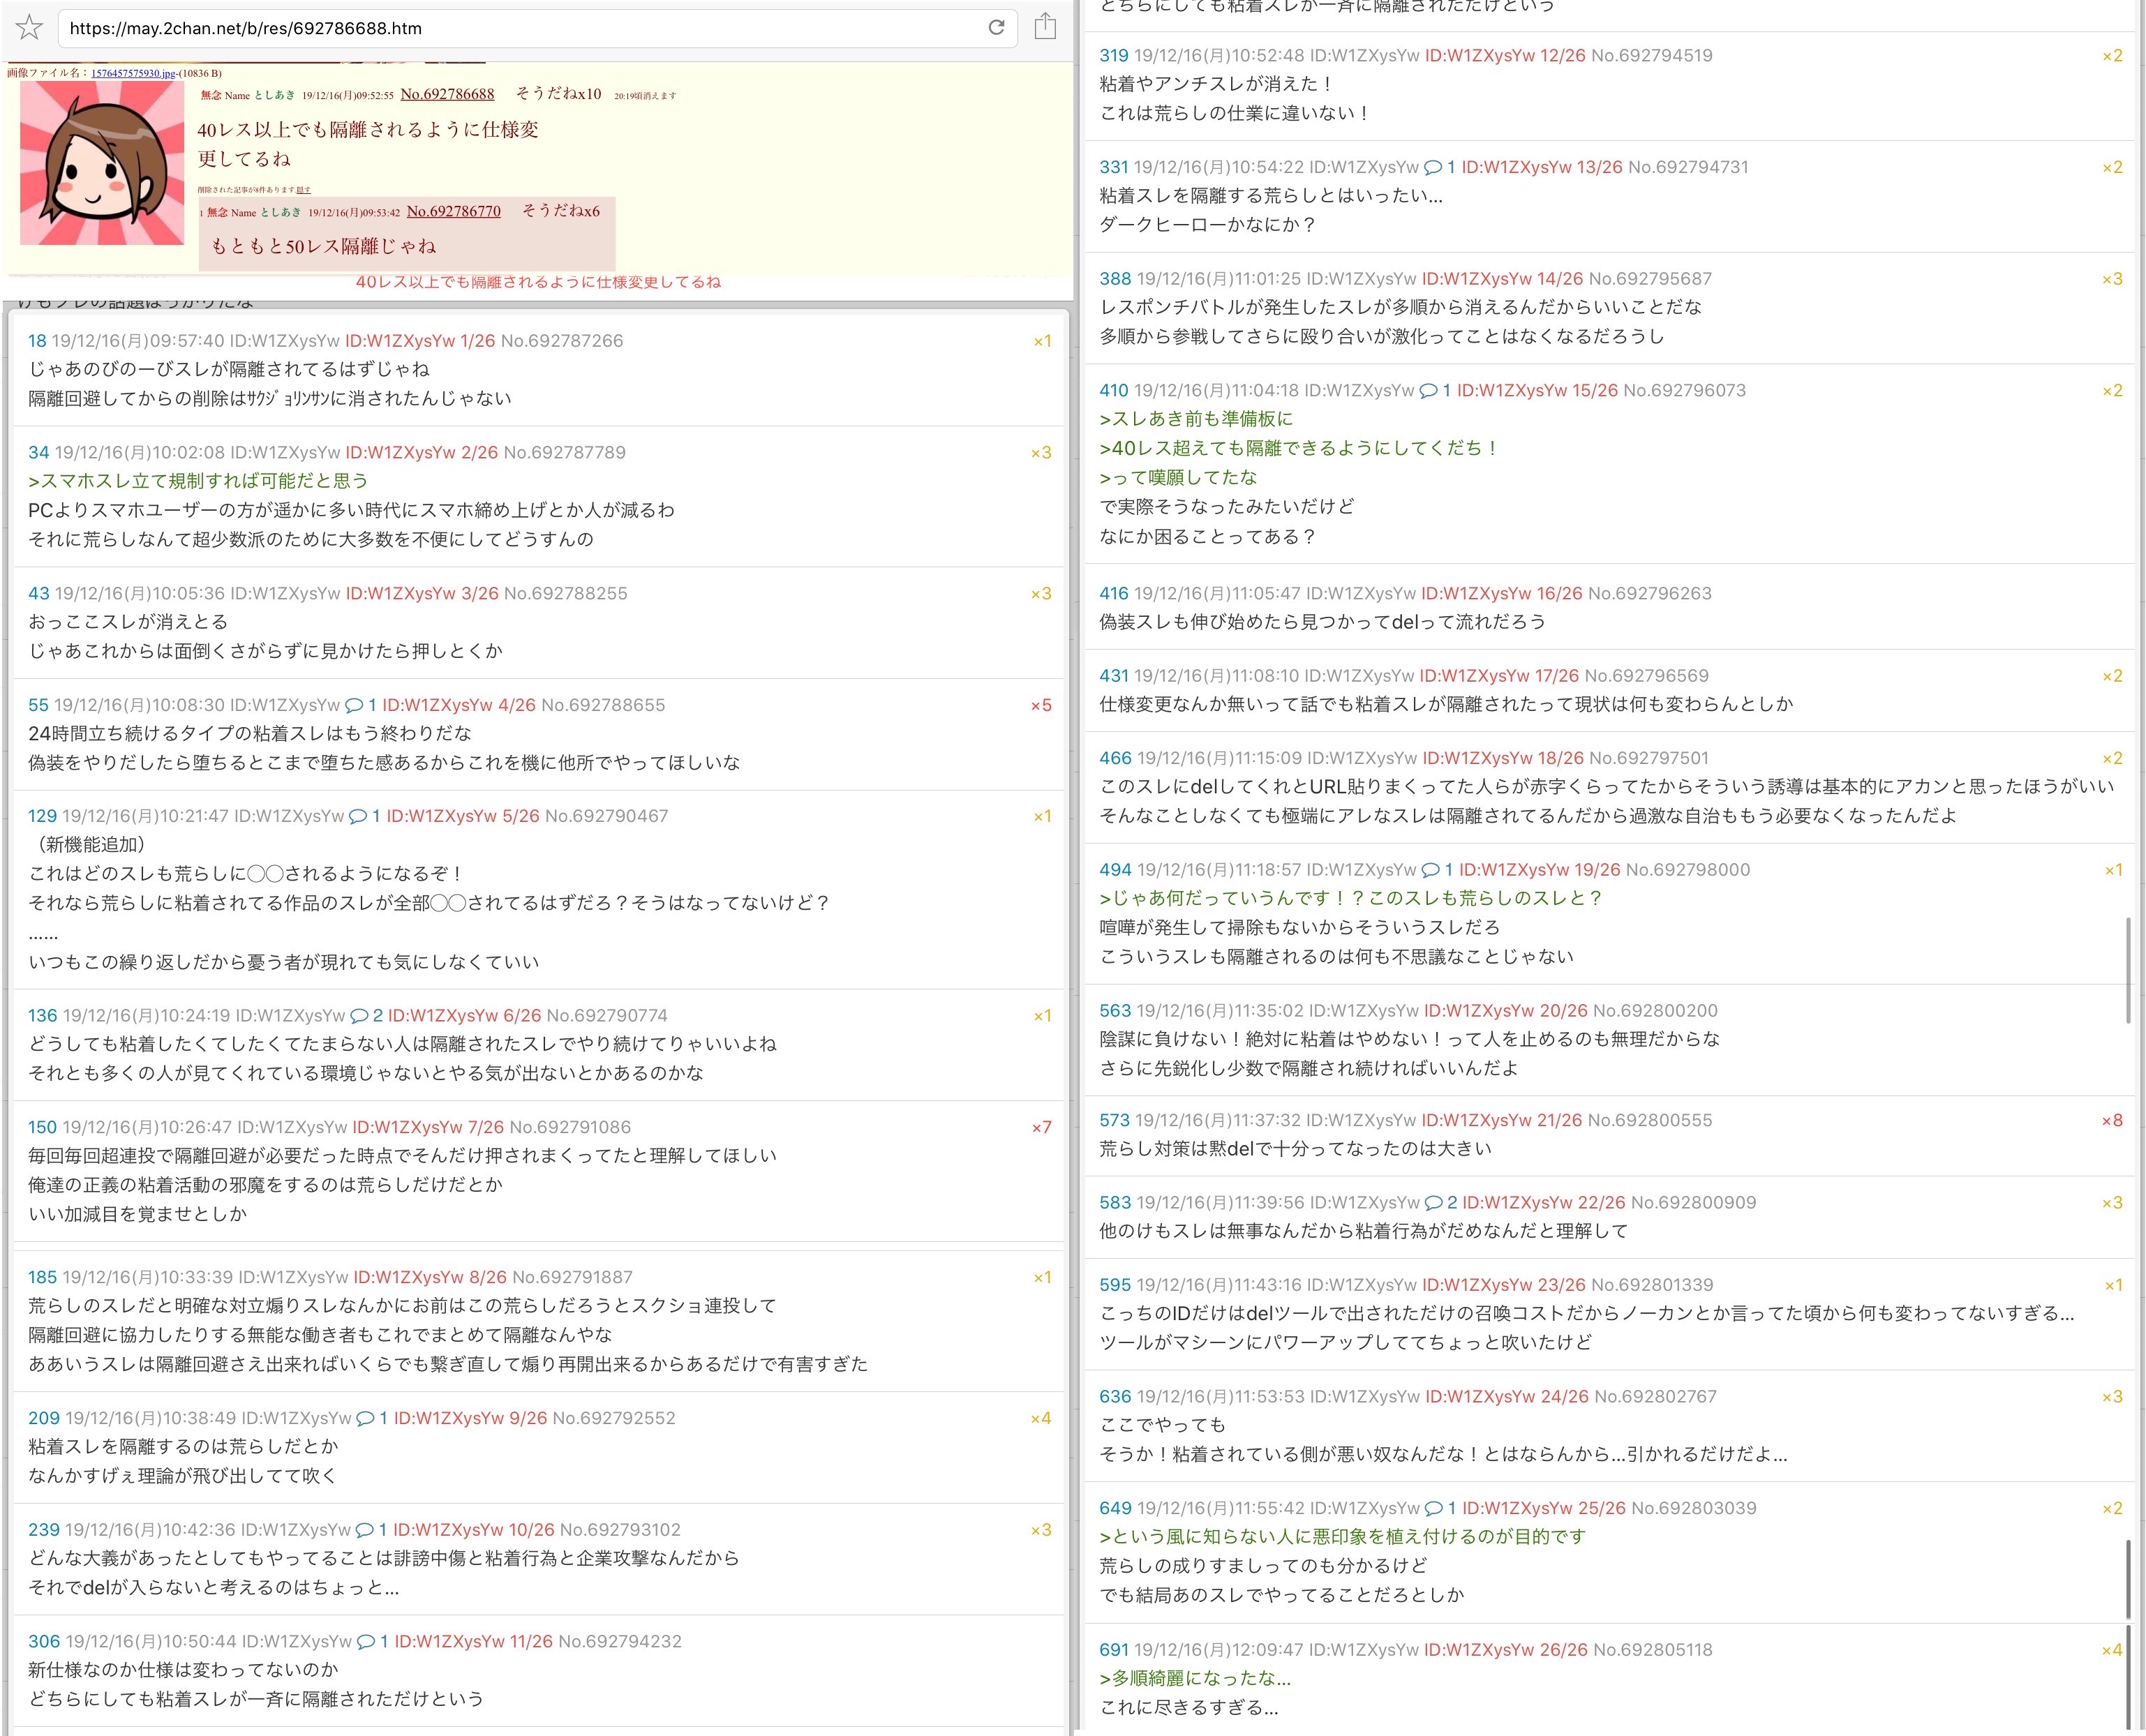Click そうだねx6 on the first reply
2146x1736 pixels.
(x=560, y=211)
